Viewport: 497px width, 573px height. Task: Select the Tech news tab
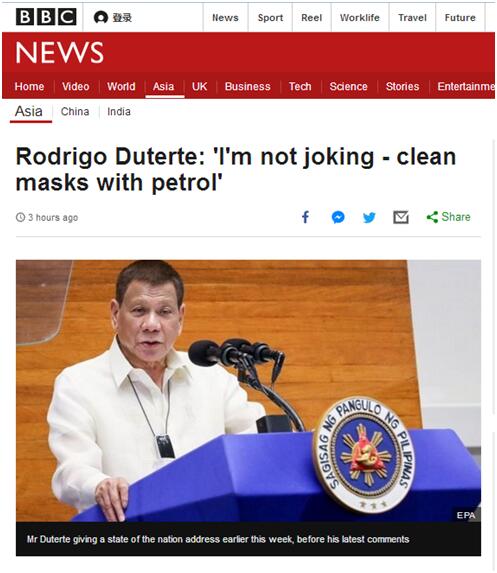pos(300,87)
